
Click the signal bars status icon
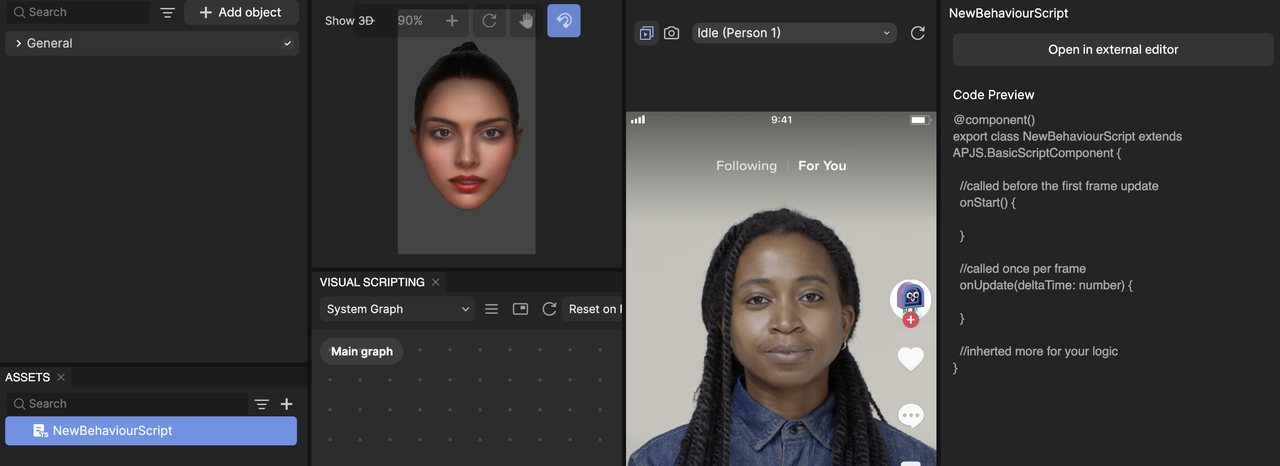click(x=638, y=120)
